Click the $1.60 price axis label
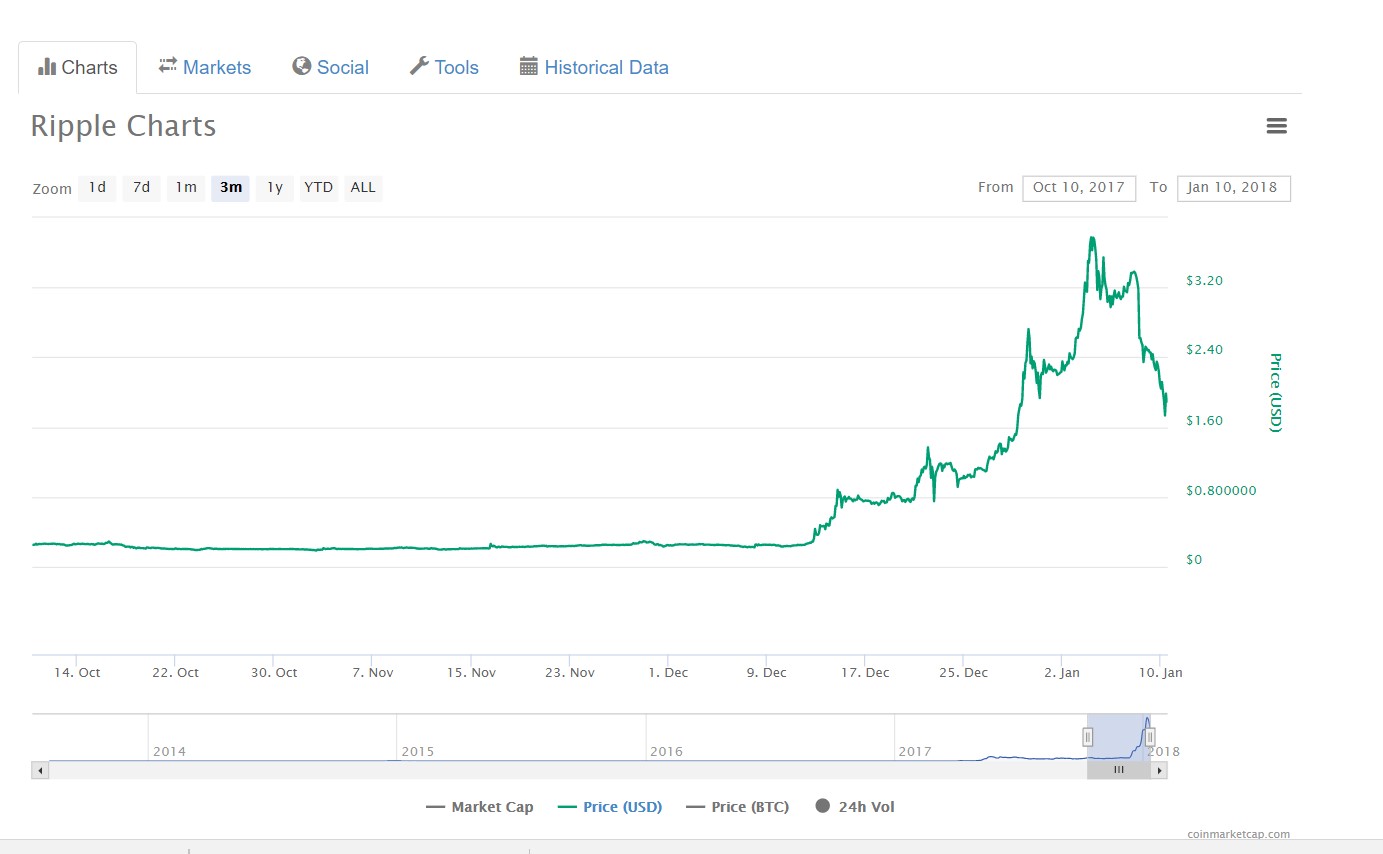Screen dimensions: 1383x854 (x=1205, y=421)
